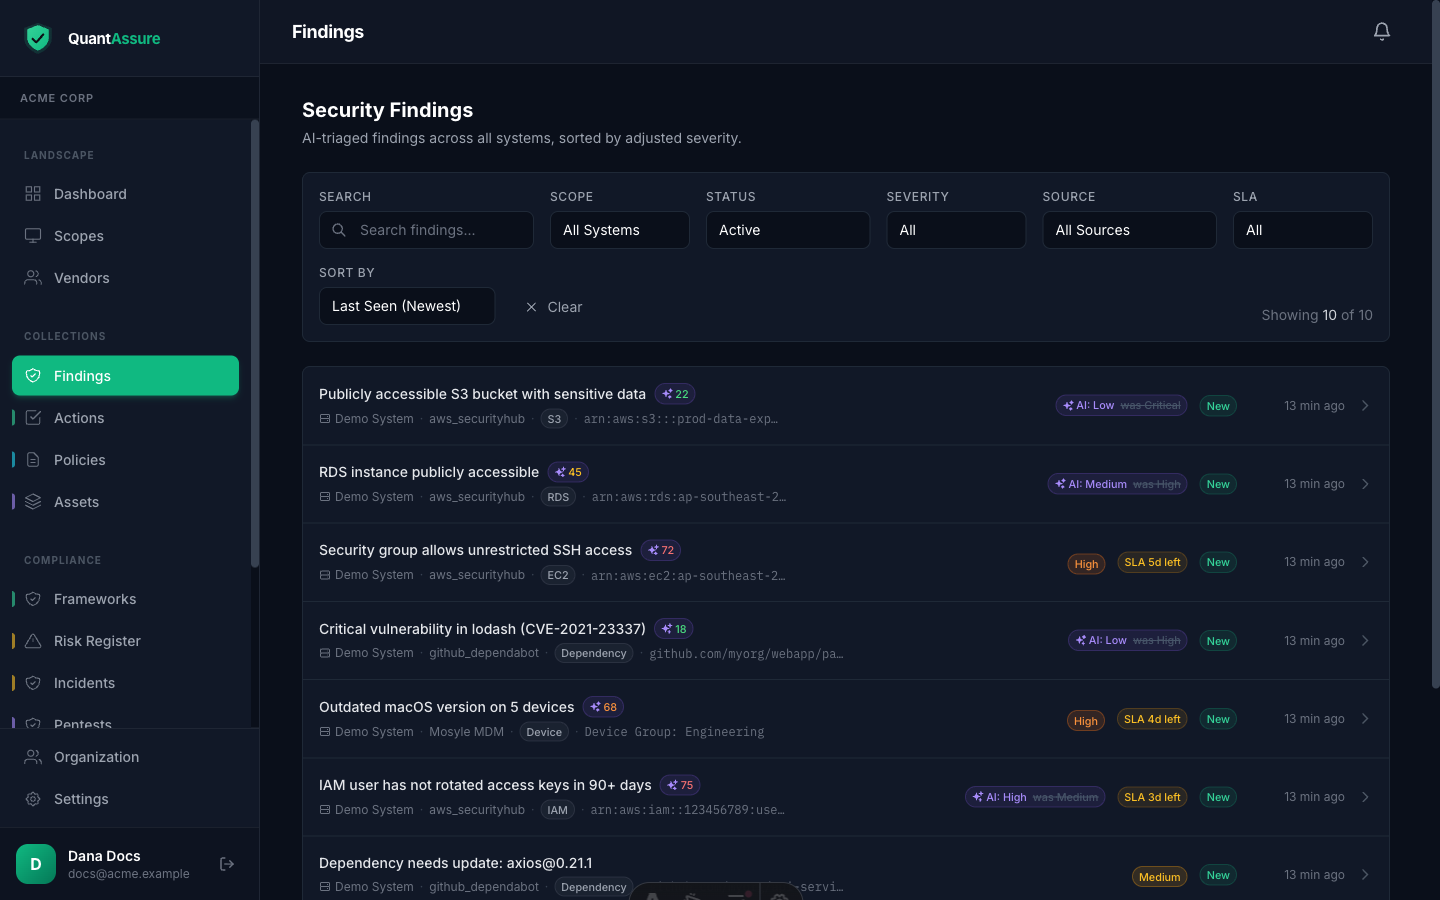Click the QuantAssure shield logo
Screen dimensions: 1440x900
pos(38,38)
